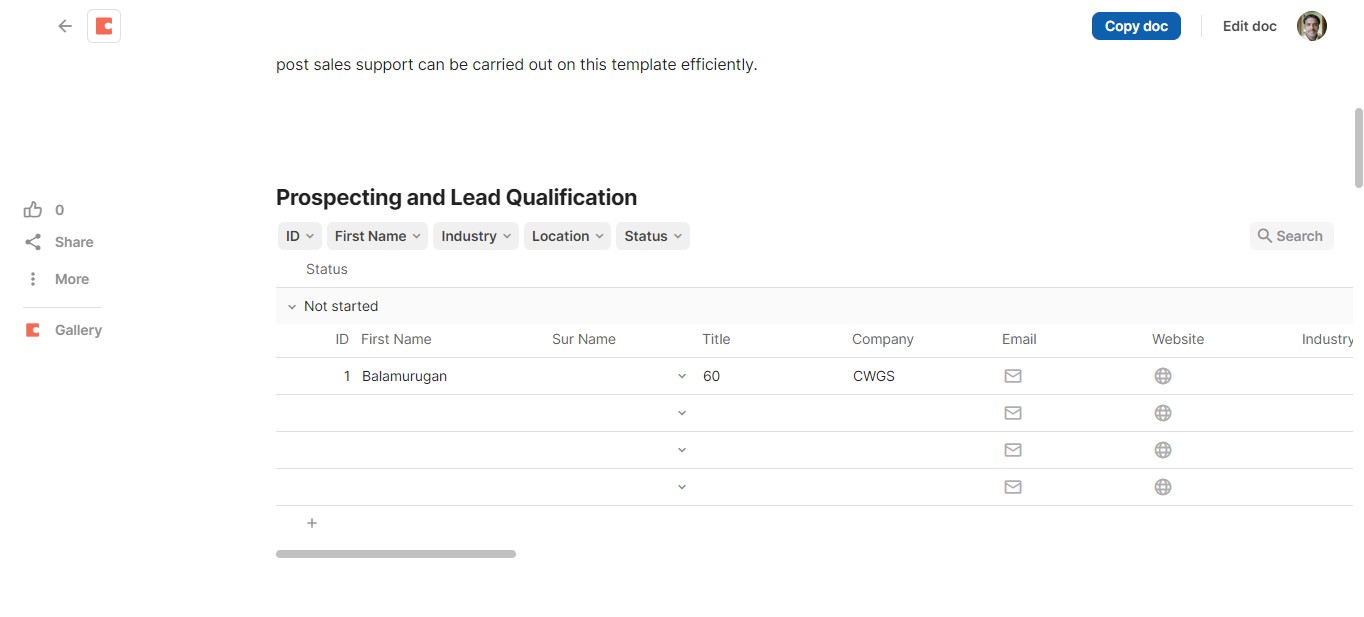Collapse the Not started group
The width and height of the screenshot is (1364, 617).
(292, 307)
